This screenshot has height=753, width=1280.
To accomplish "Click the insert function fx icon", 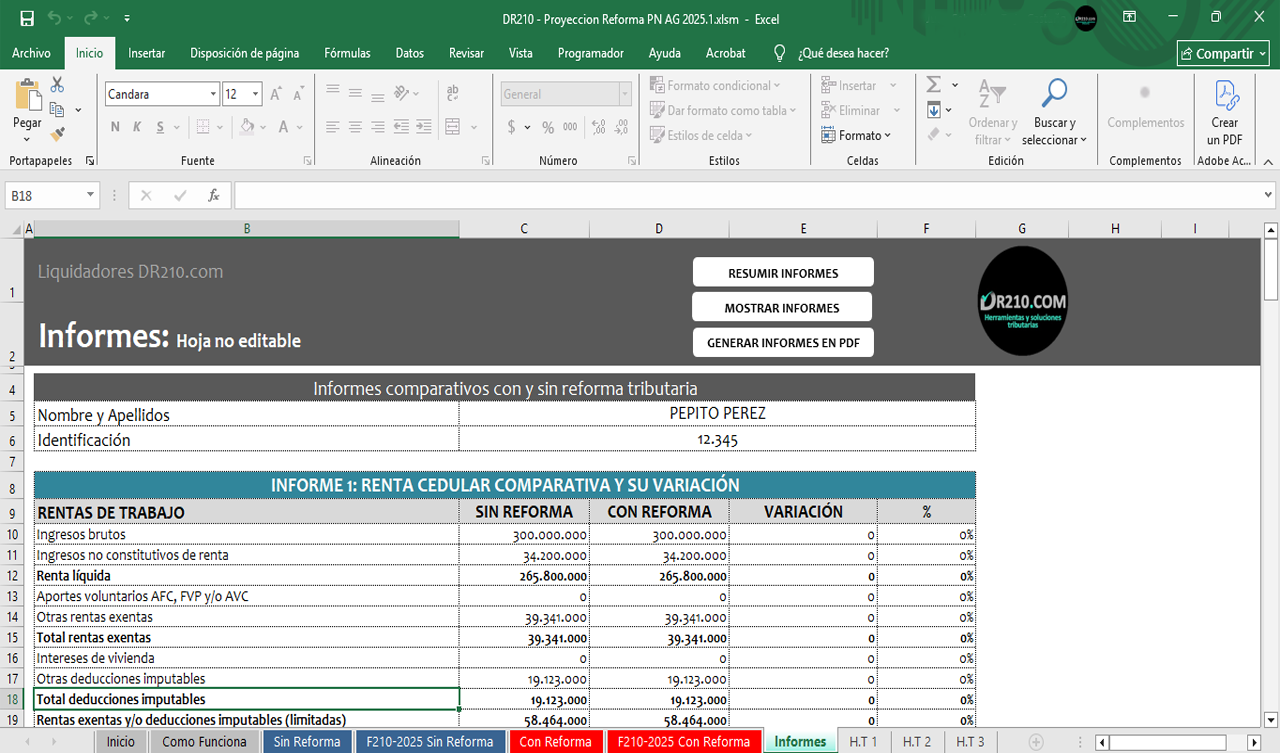I will point(213,196).
